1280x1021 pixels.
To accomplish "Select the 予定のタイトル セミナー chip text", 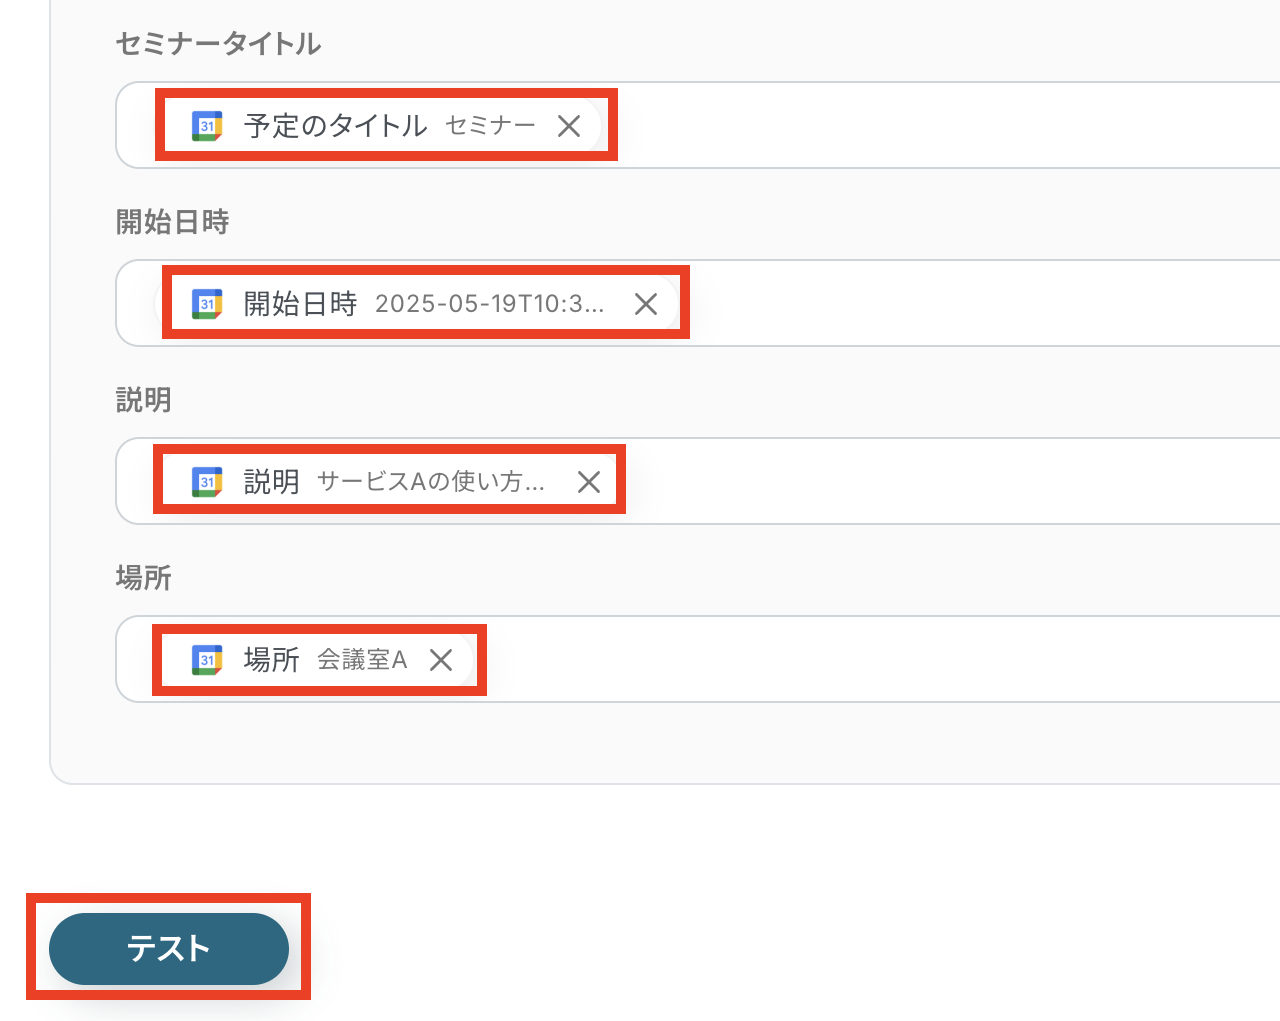I will coord(390,126).
